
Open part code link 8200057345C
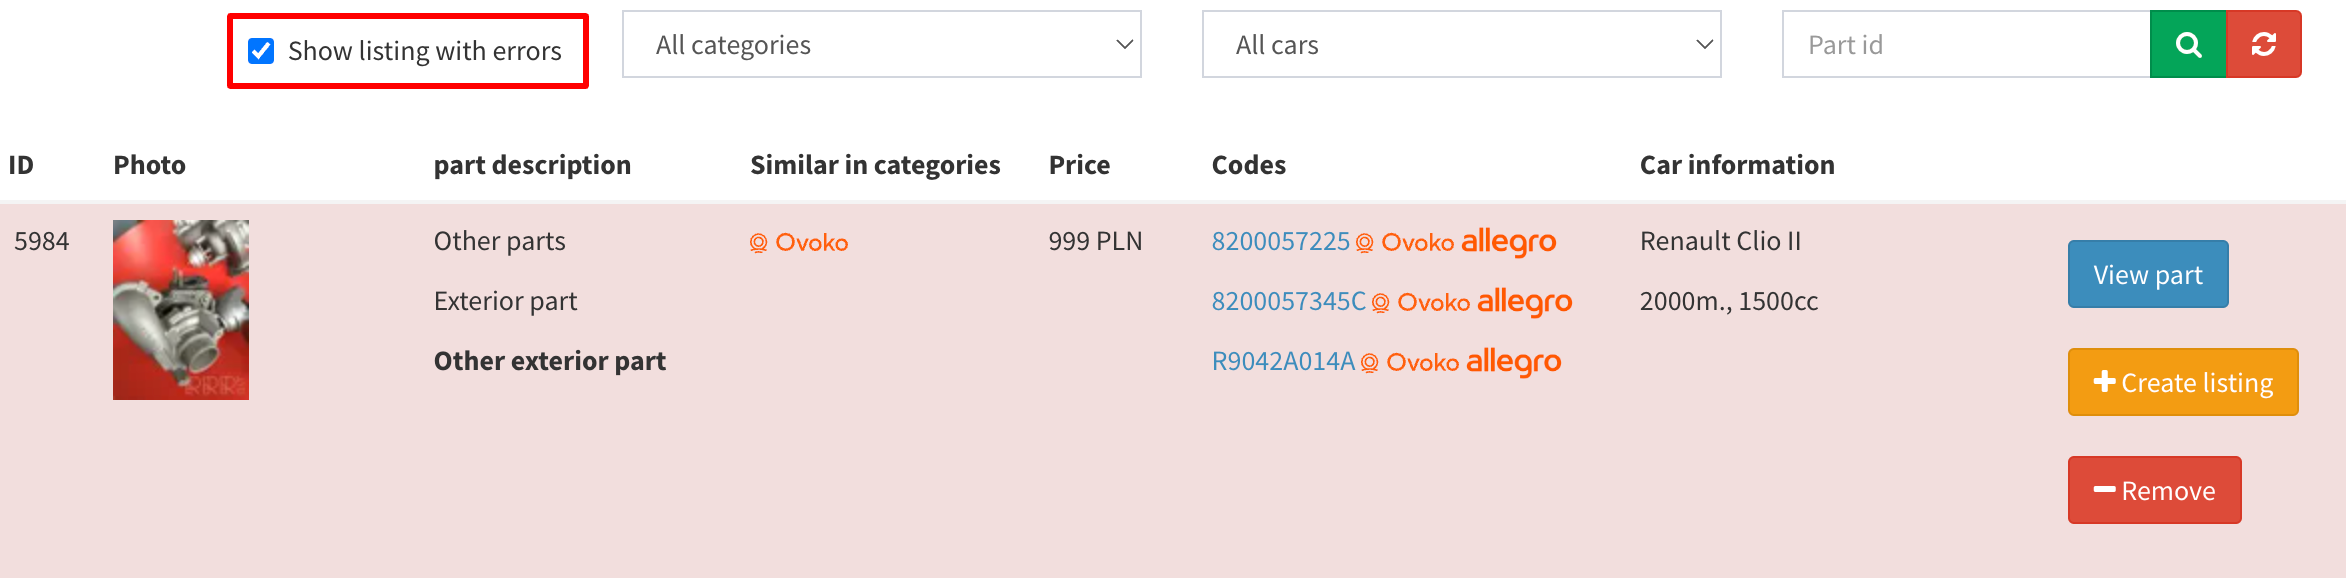tap(1288, 302)
